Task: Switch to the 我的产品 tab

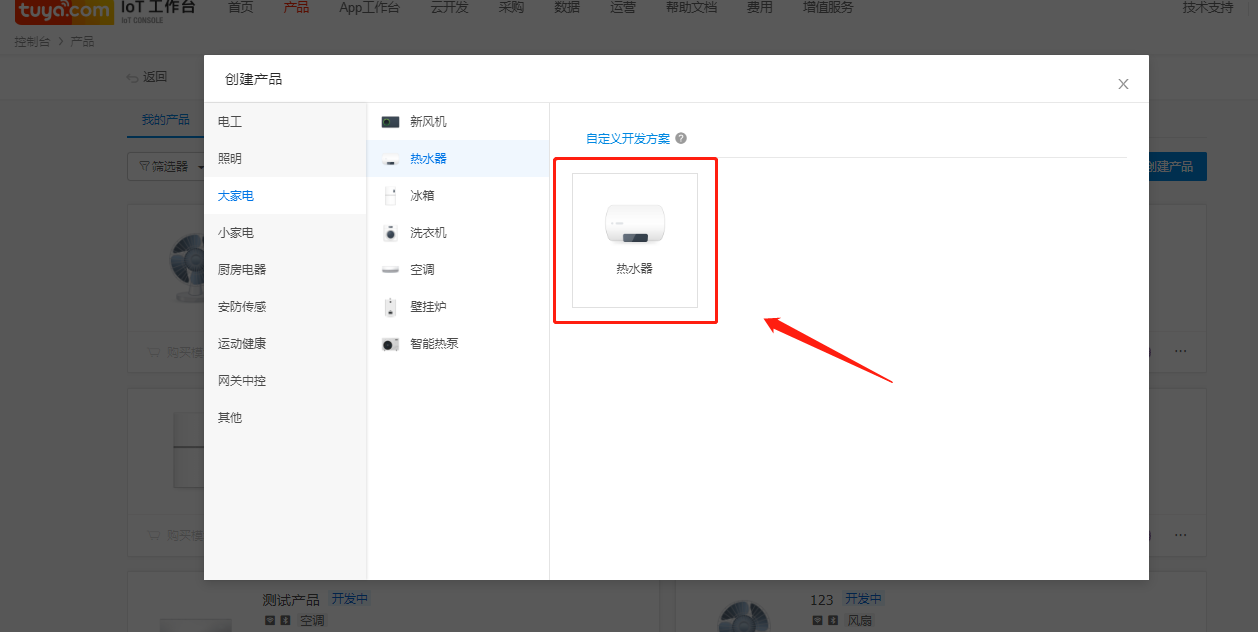Action: (165, 118)
